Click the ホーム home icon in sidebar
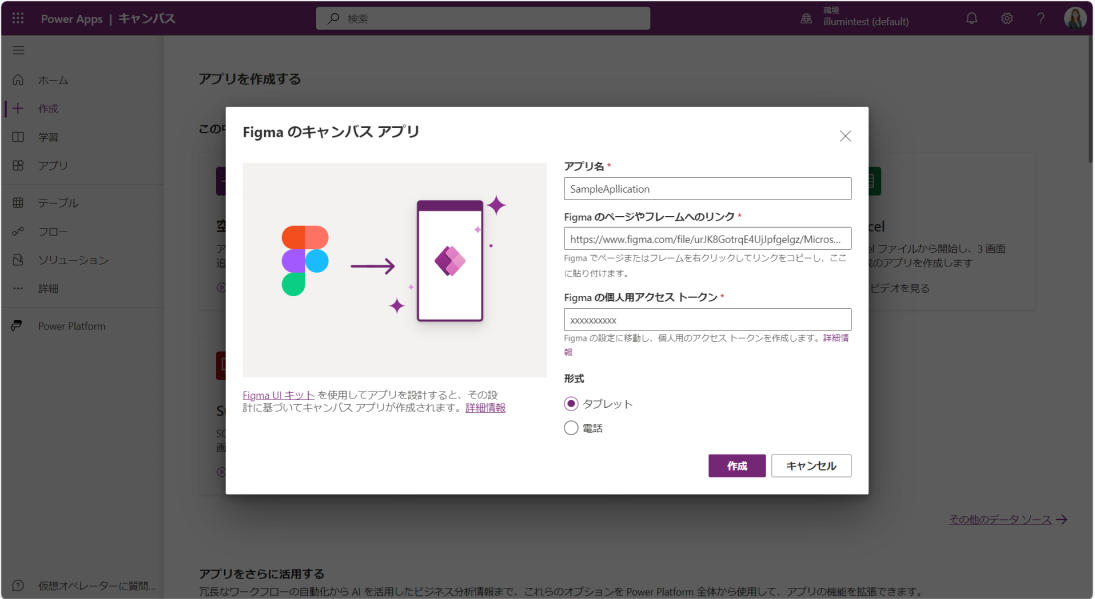Viewport: 1095px width, 599px height. pos(18,80)
